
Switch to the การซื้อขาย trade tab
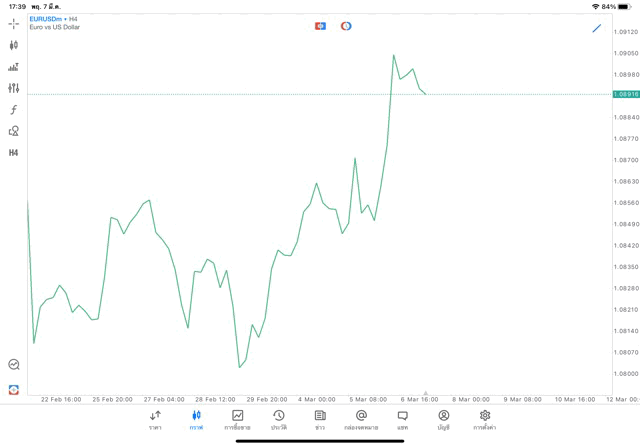(x=238, y=419)
